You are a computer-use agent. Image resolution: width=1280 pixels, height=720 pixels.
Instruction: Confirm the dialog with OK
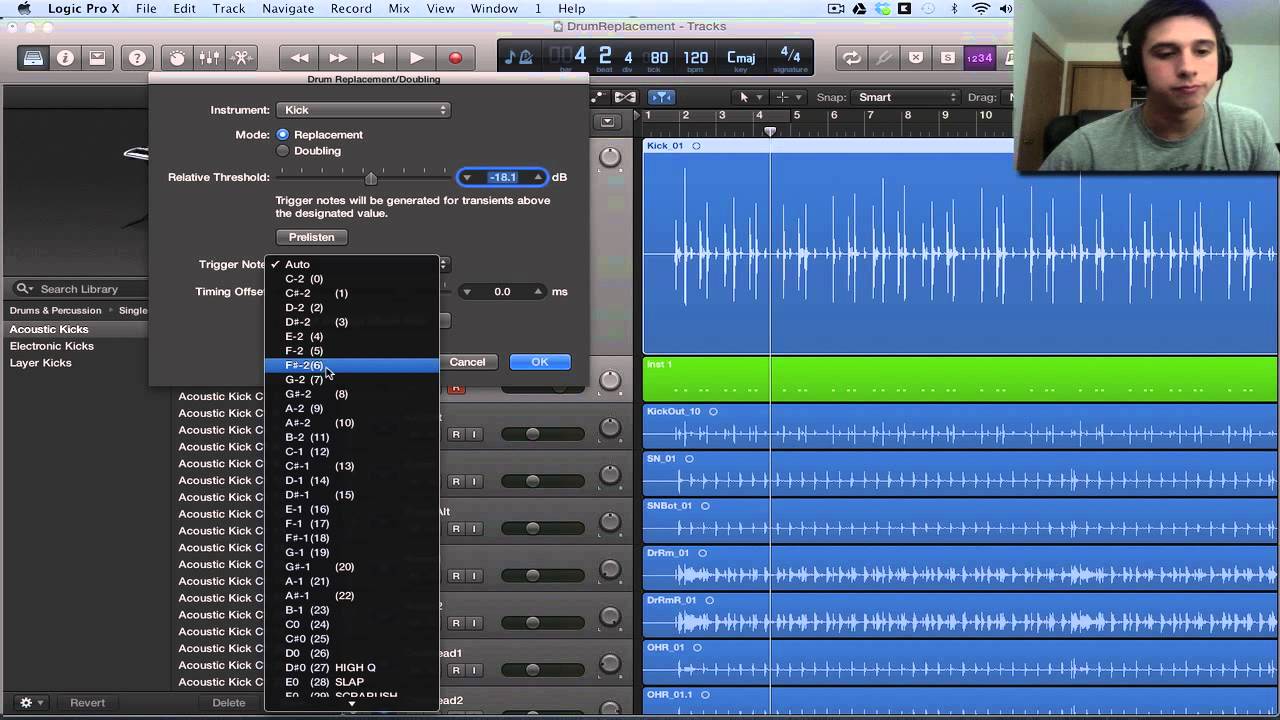pos(540,362)
